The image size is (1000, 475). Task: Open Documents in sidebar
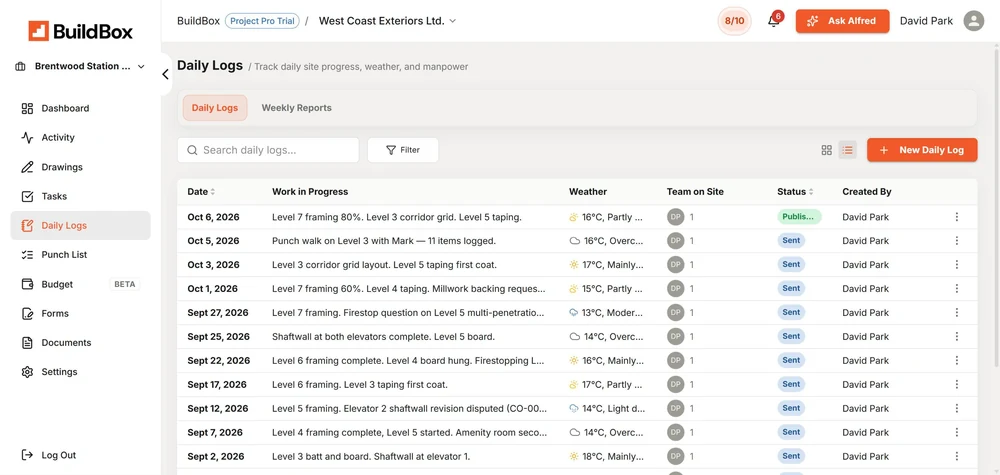point(80,342)
